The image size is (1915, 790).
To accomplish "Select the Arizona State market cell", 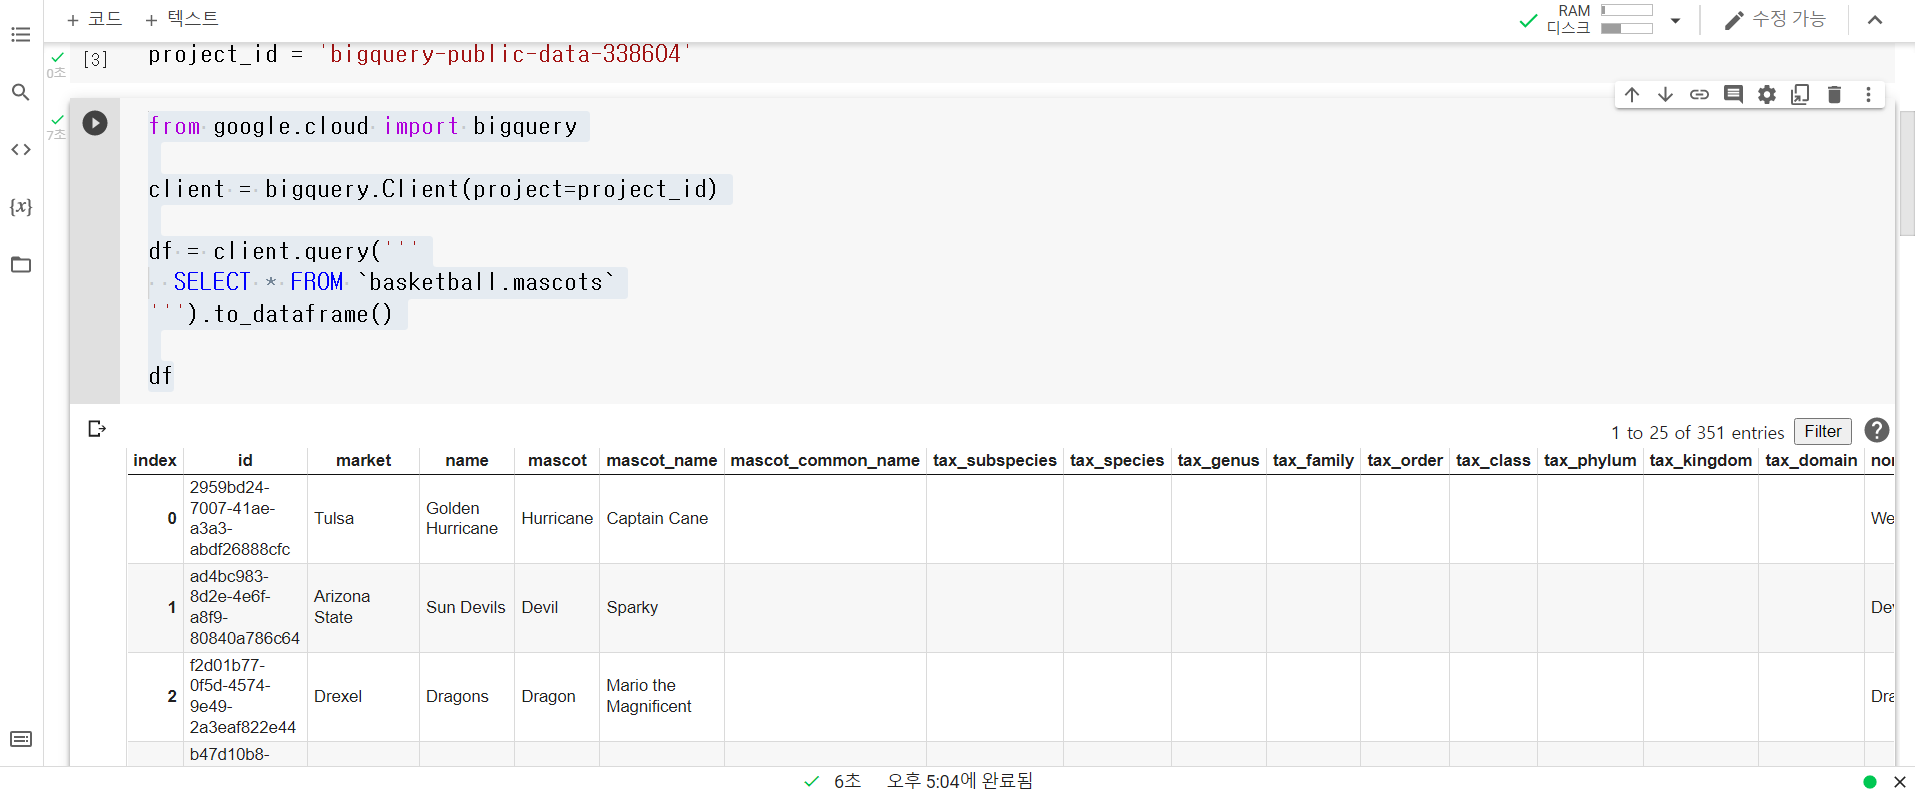I will coord(363,607).
